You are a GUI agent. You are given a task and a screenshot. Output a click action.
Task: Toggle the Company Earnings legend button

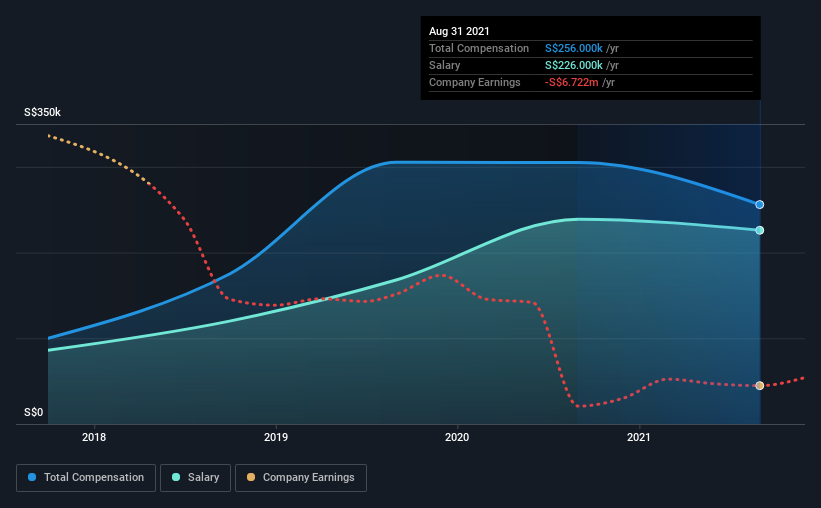point(301,478)
